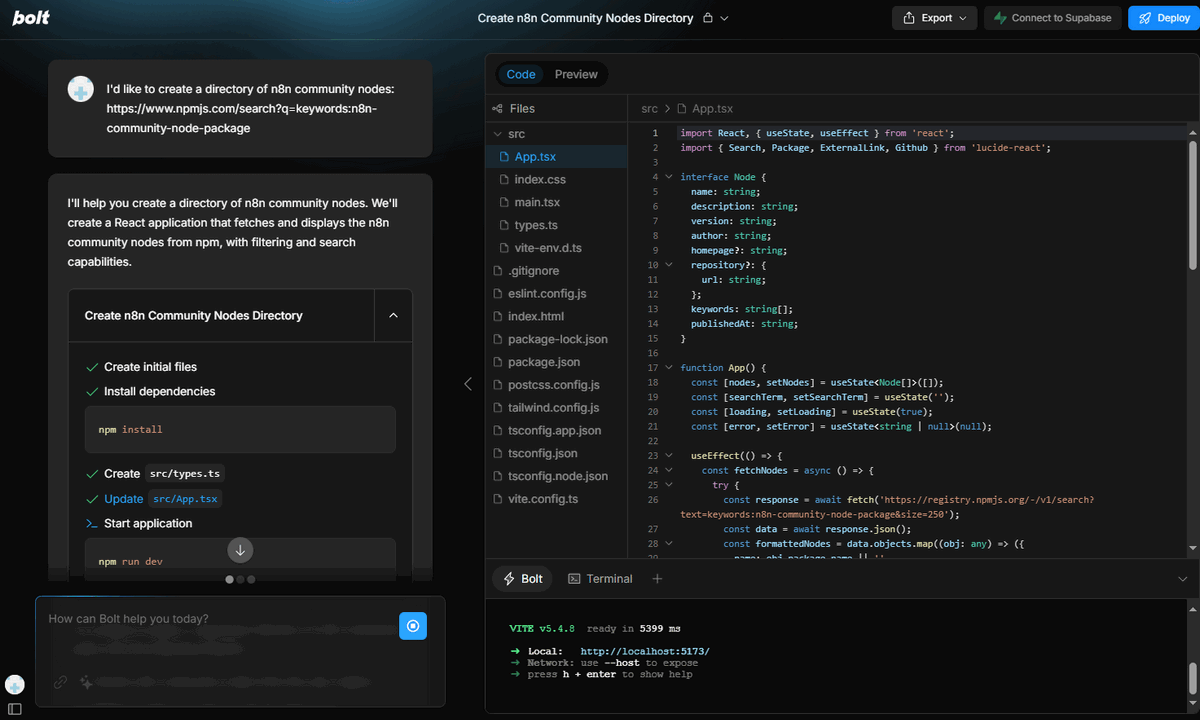
Task: Collapse the src folder in the file tree
Action: [498, 133]
